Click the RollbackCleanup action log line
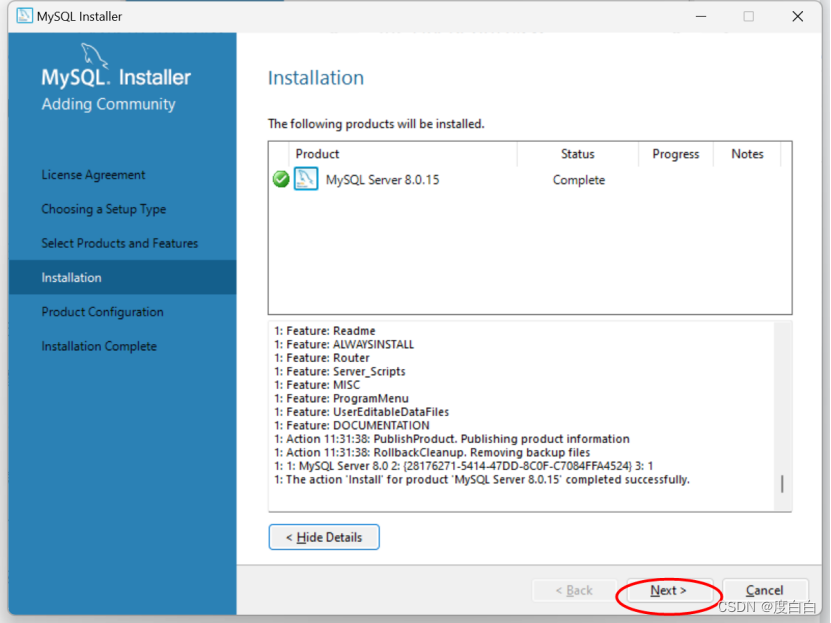Viewport: 831px width, 623px height. [432, 452]
